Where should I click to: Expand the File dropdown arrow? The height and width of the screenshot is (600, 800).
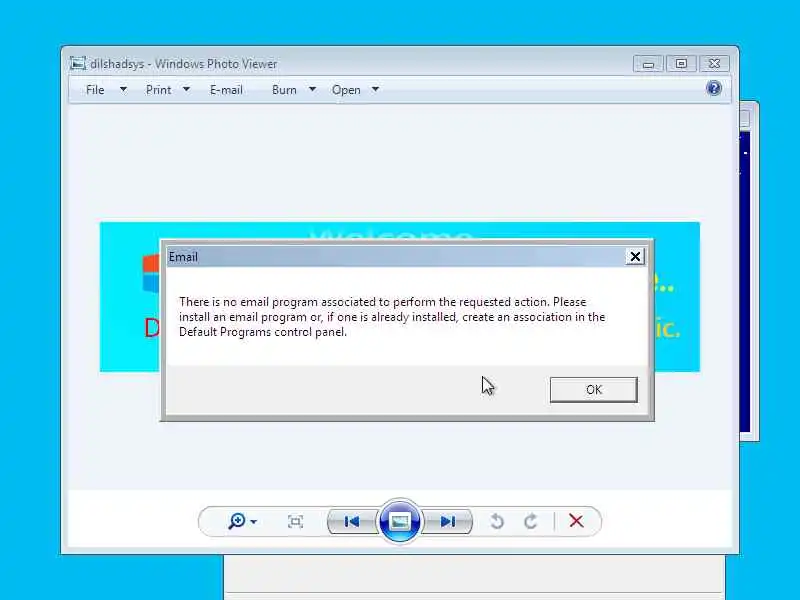tap(123, 89)
